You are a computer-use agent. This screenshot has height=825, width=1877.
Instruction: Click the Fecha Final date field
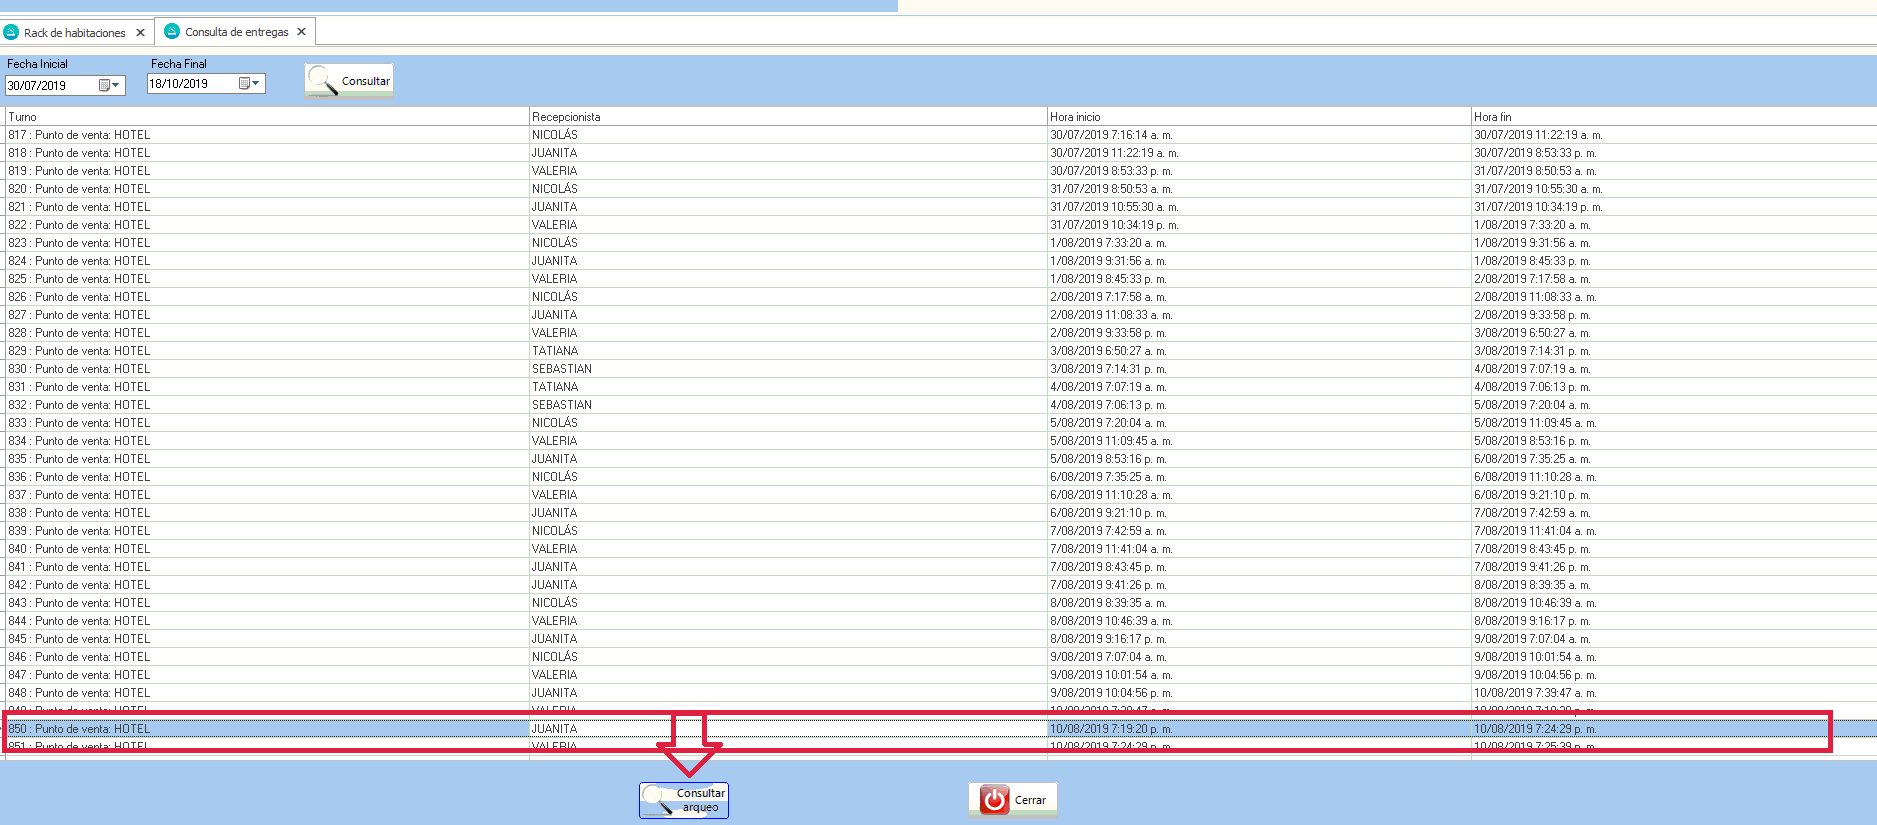pyautogui.click(x=190, y=84)
